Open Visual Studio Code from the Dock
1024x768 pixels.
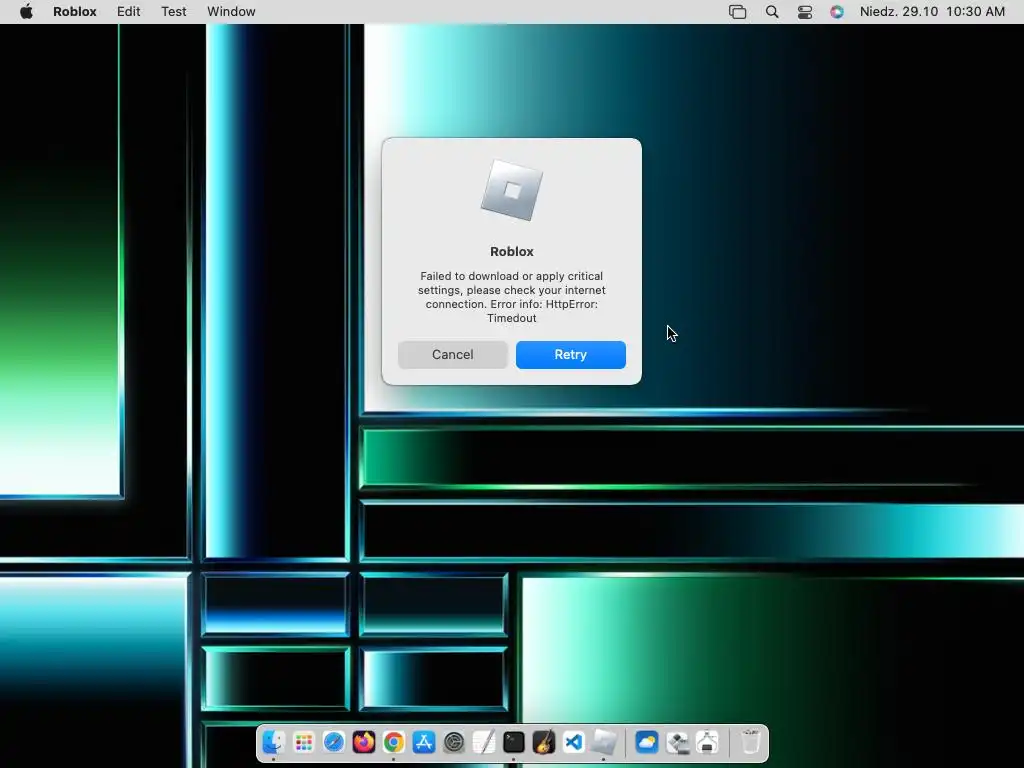point(573,743)
